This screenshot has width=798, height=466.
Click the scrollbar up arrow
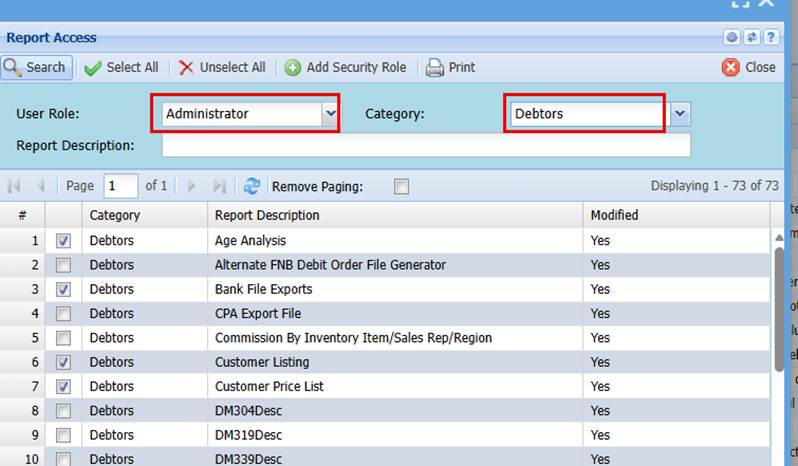click(779, 238)
